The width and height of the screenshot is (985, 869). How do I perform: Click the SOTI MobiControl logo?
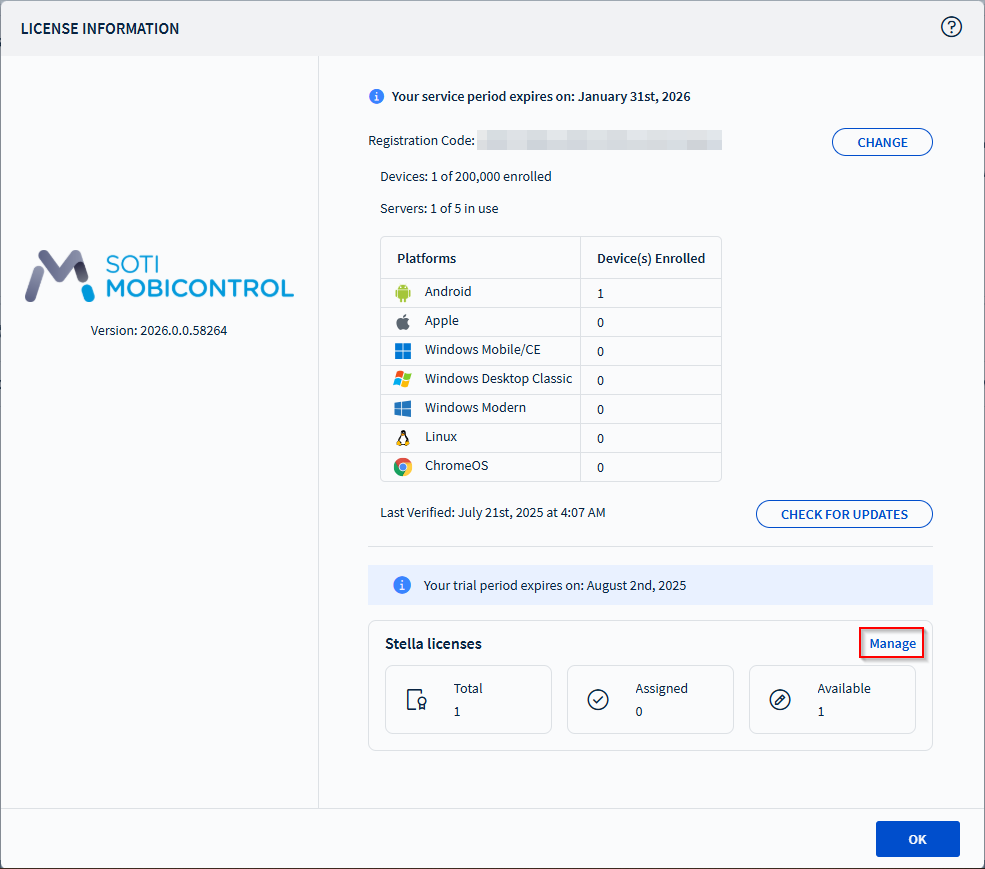point(160,276)
